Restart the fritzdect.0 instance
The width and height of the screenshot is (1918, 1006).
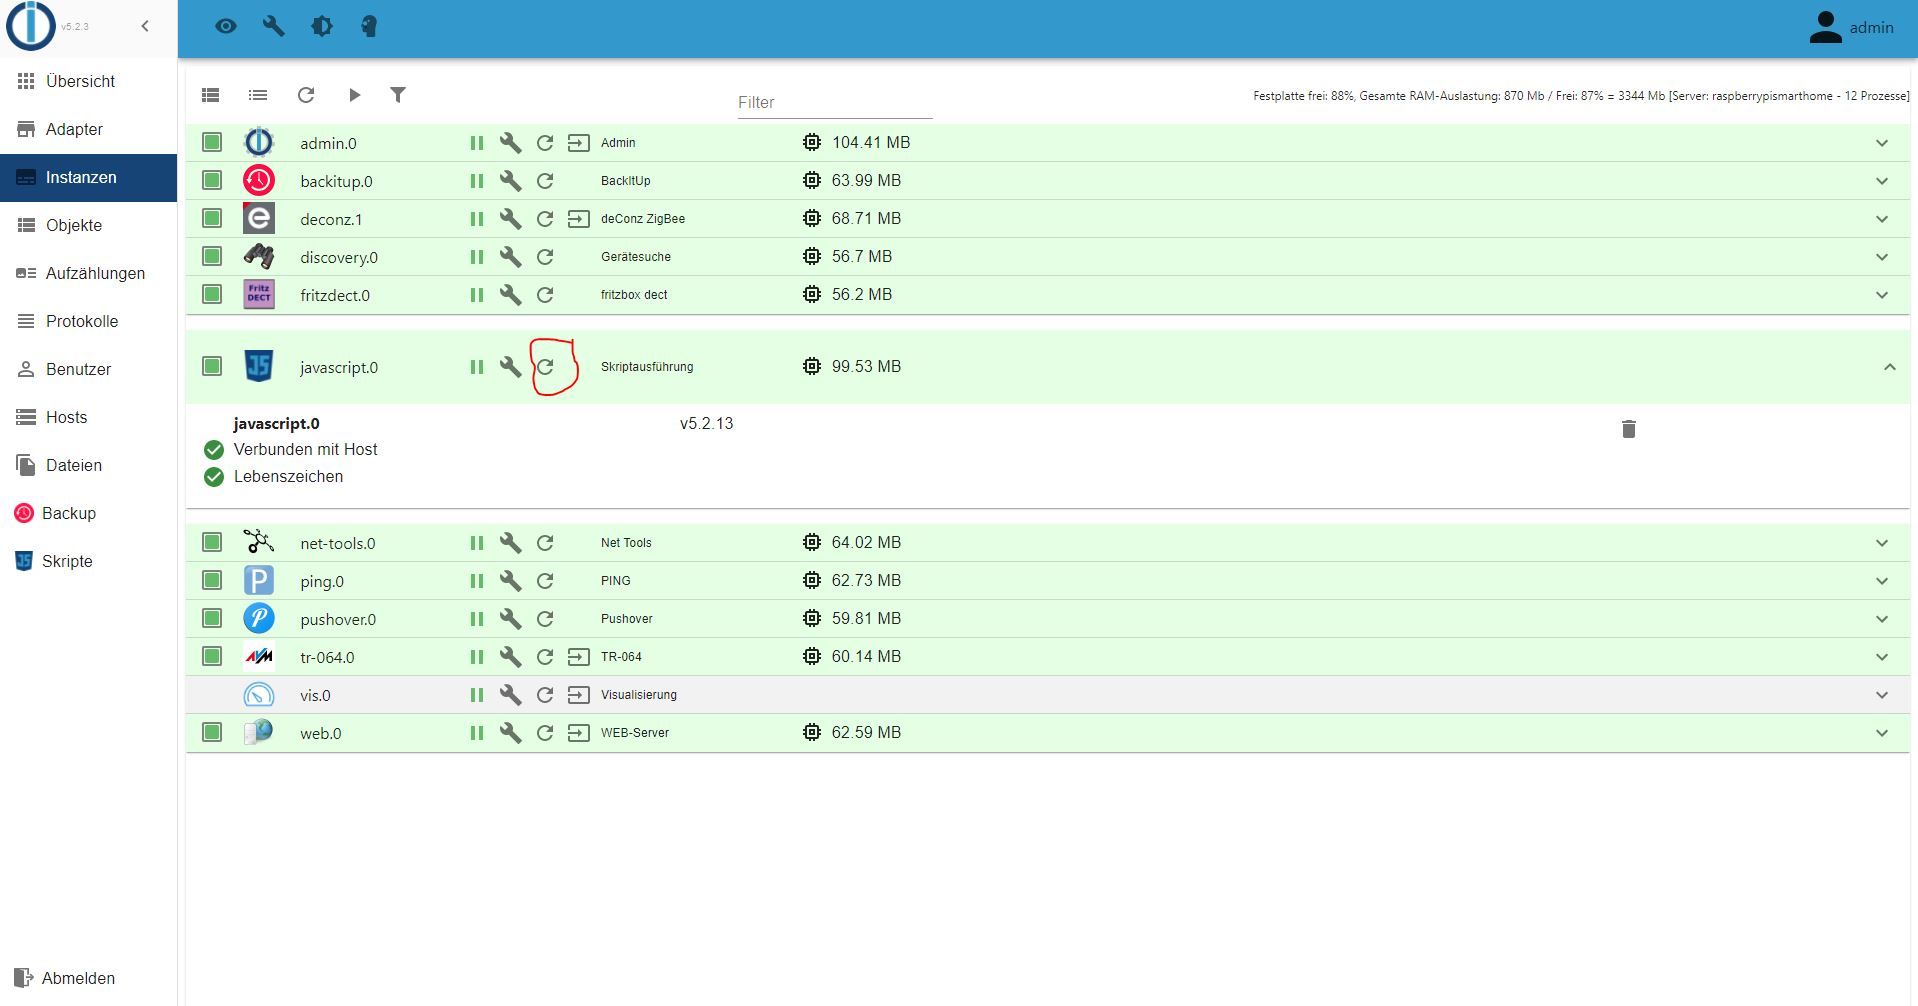545,295
